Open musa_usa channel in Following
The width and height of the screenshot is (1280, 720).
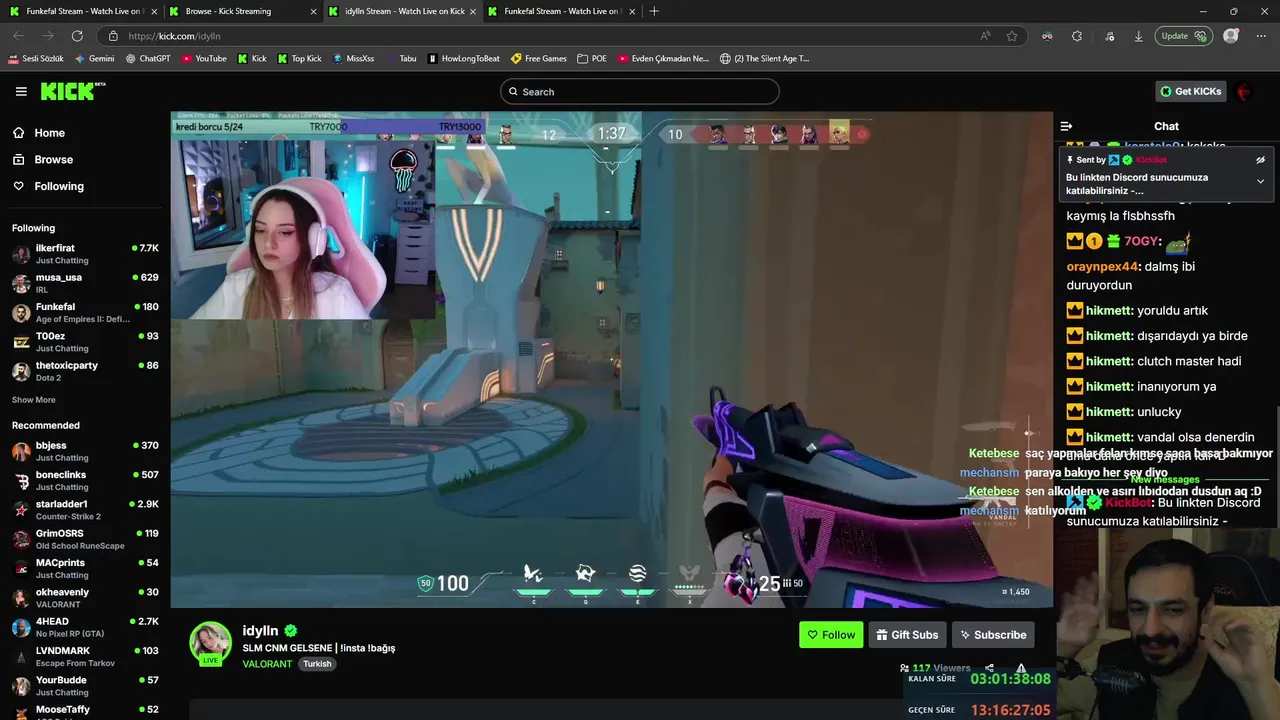coord(85,283)
